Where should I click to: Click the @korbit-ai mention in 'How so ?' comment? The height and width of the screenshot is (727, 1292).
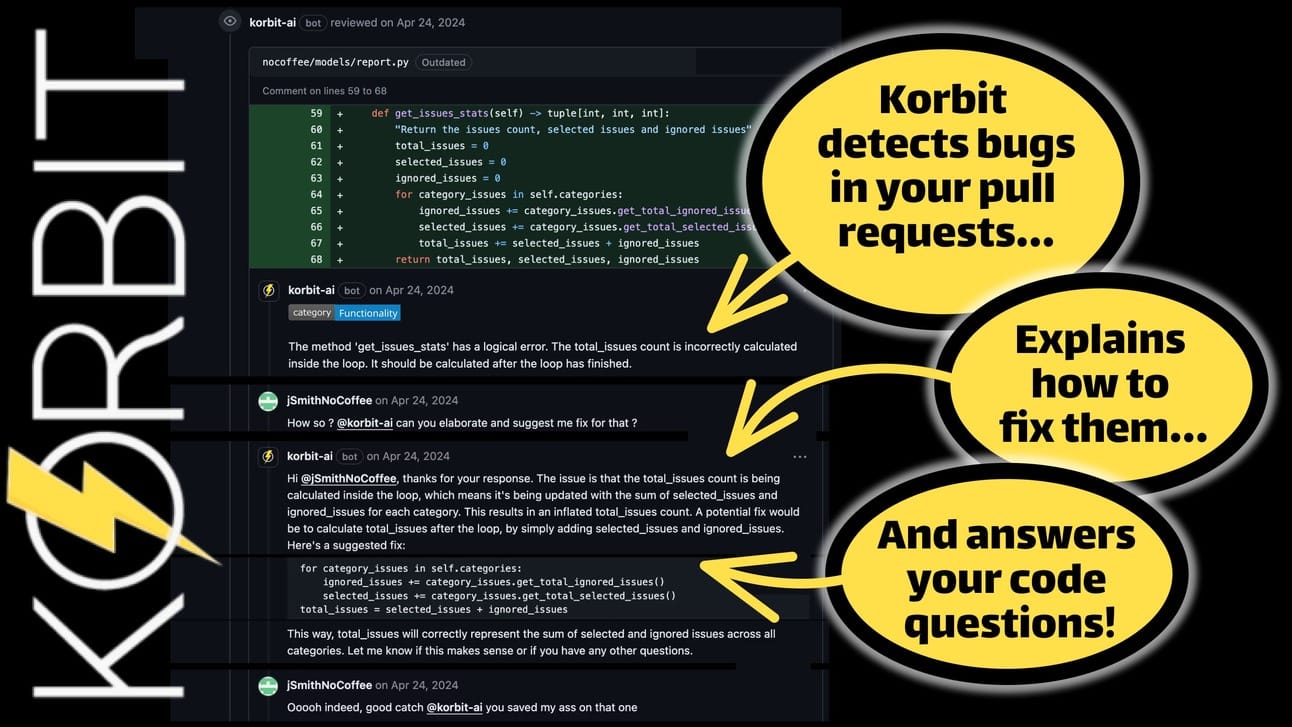[x=365, y=423]
